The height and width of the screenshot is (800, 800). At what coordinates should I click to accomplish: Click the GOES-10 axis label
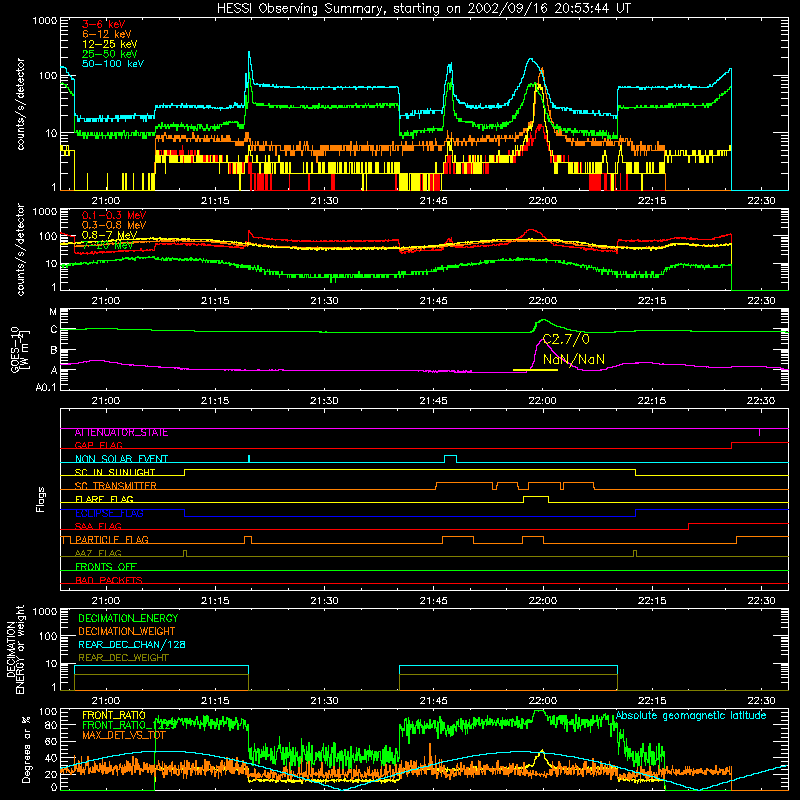click(x=19, y=349)
